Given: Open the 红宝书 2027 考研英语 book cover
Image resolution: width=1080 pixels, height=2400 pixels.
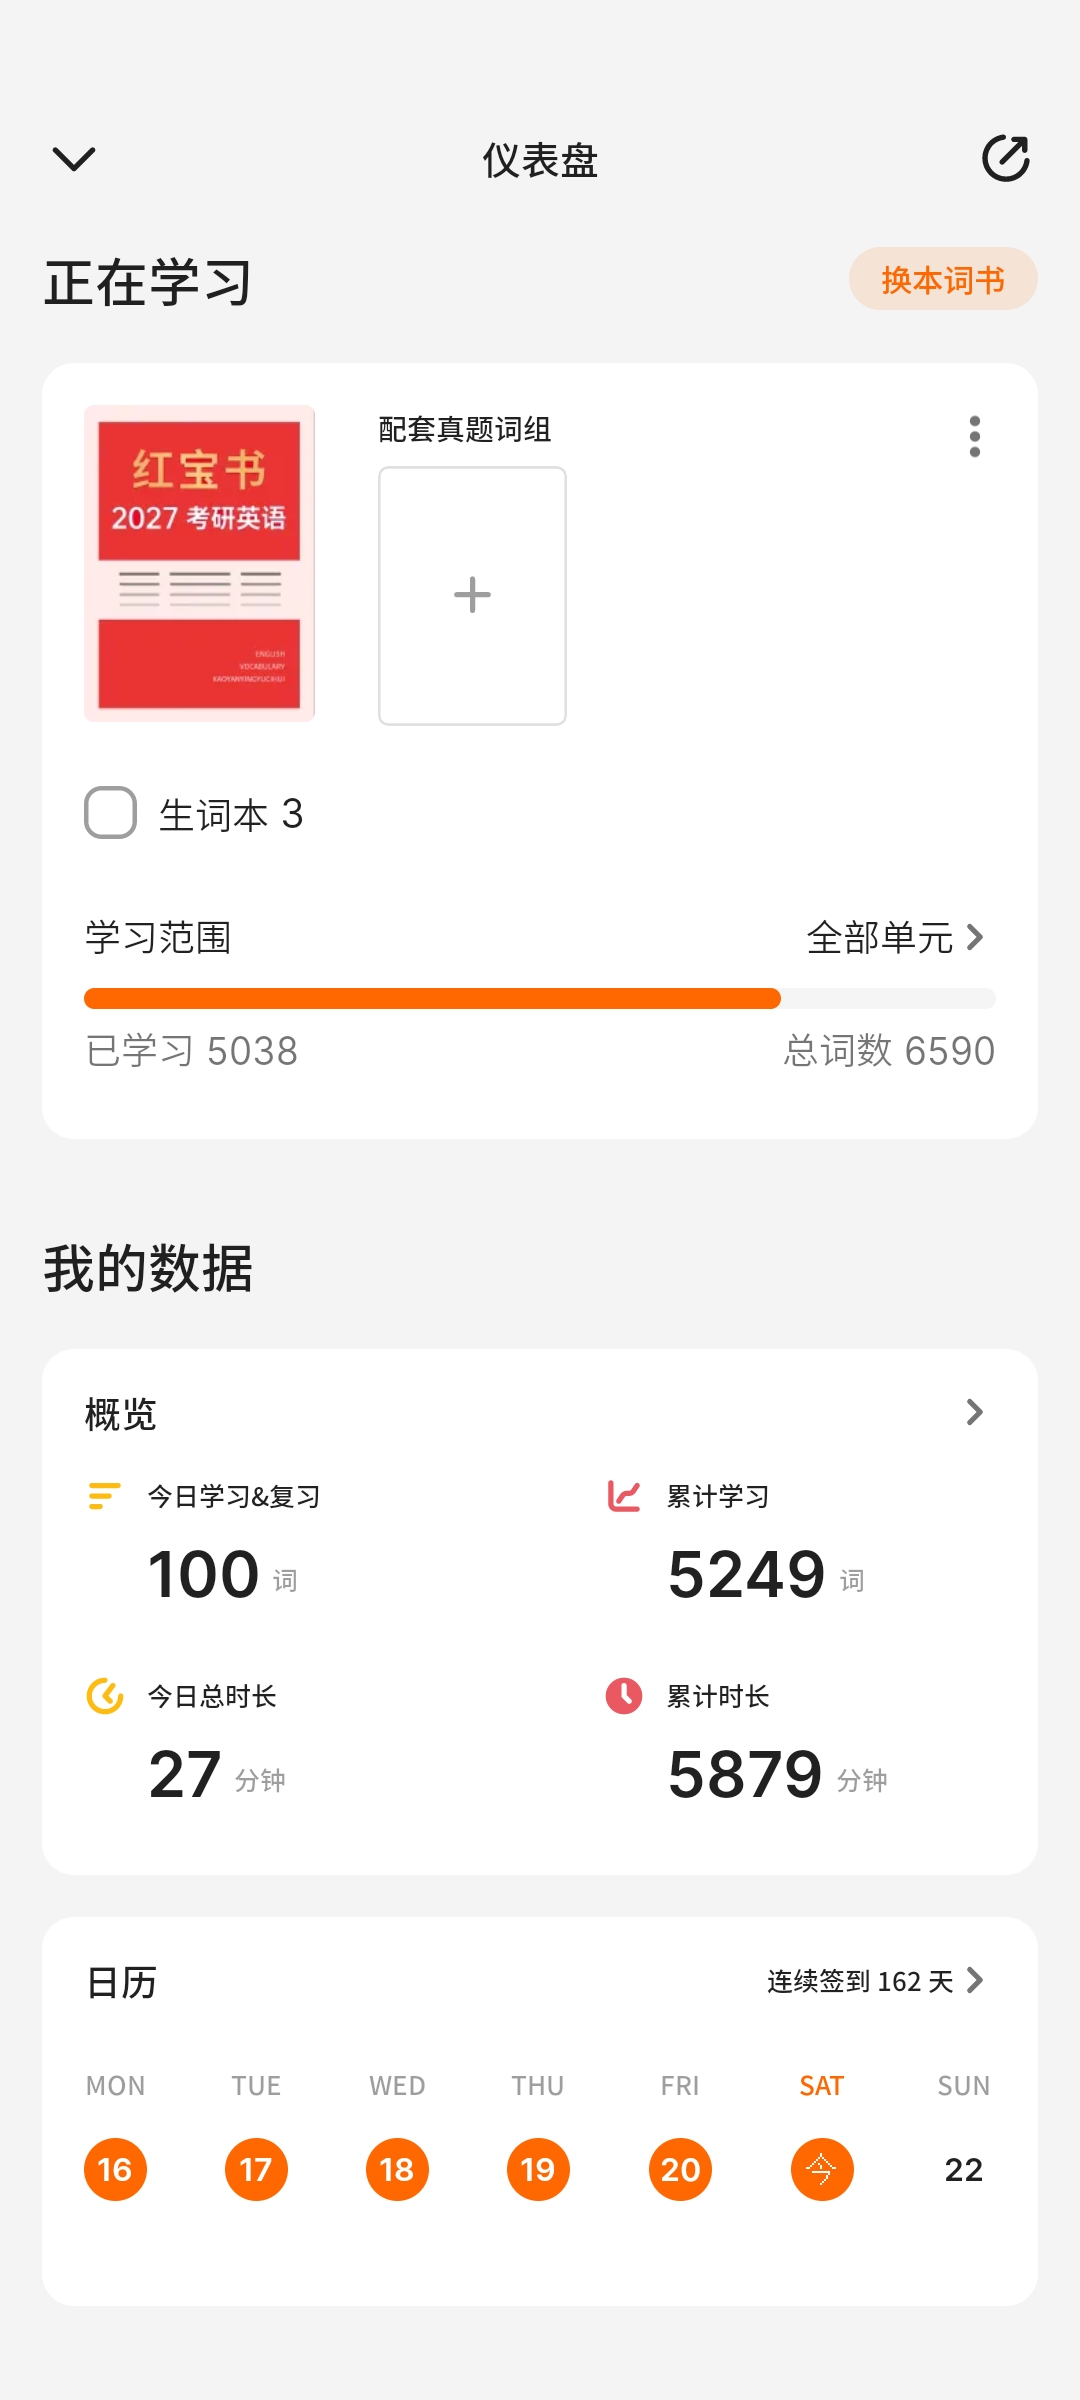Looking at the screenshot, I should [x=199, y=563].
